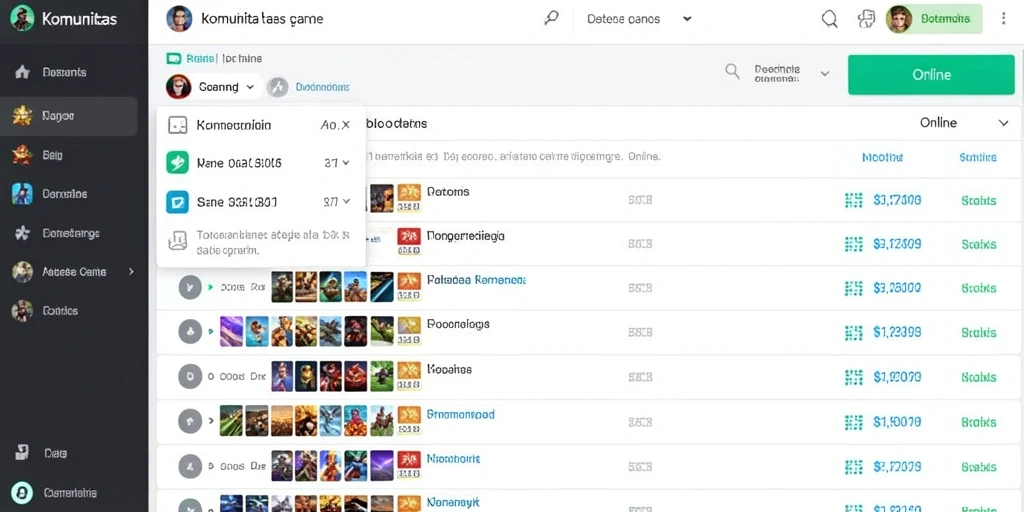Click the gray round icon beside Dioonodans

(x=278, y=86)
